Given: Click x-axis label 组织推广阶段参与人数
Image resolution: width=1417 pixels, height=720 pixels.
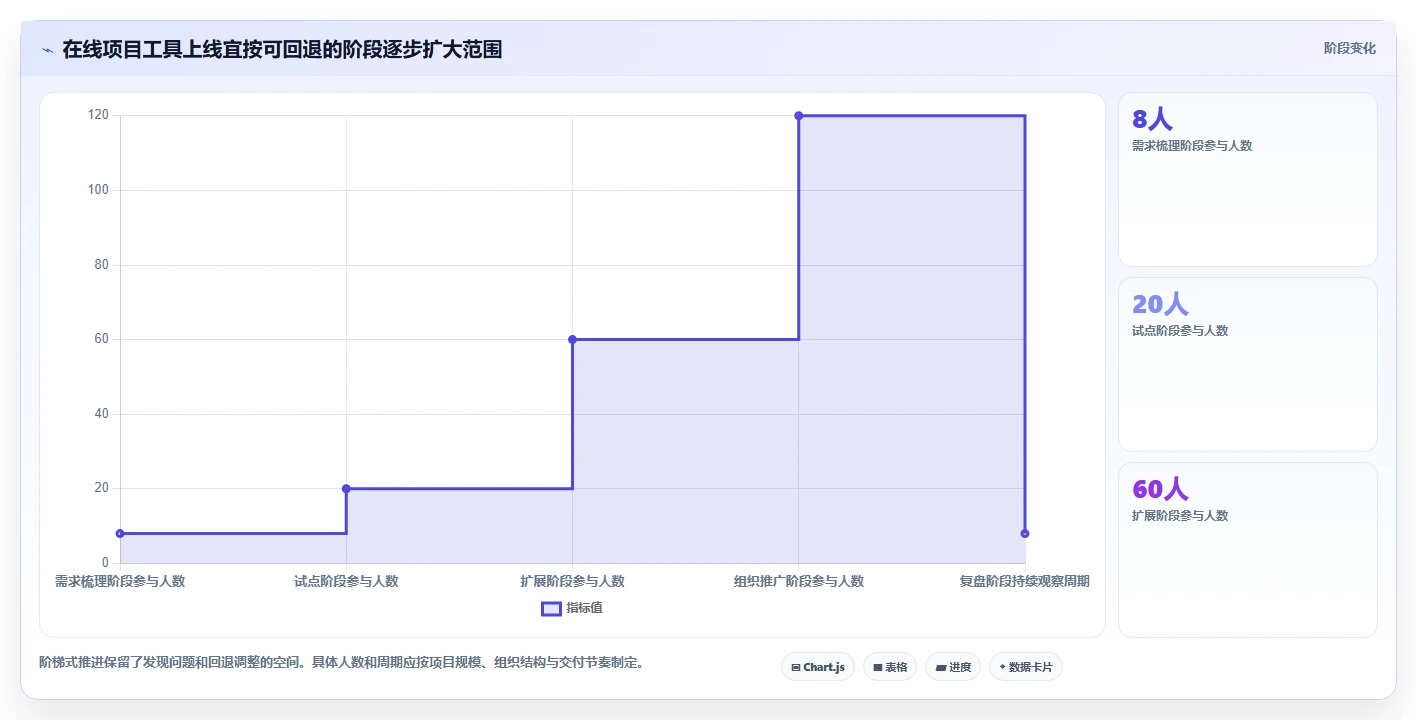Looking at the screenshot, I should pos(798,581).
